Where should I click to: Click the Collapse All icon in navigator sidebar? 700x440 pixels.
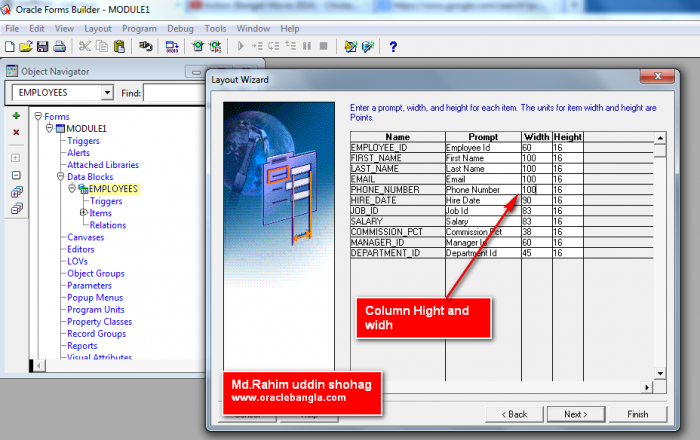pos(17,208)
